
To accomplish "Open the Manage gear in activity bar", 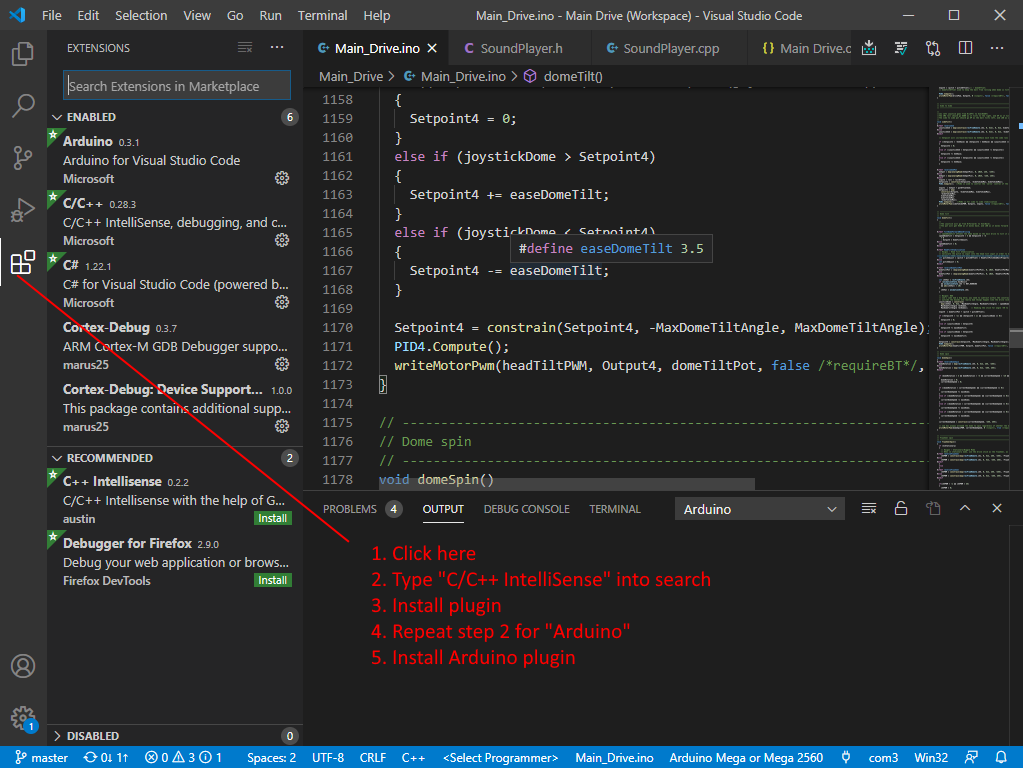I will [x=23, y=718].
